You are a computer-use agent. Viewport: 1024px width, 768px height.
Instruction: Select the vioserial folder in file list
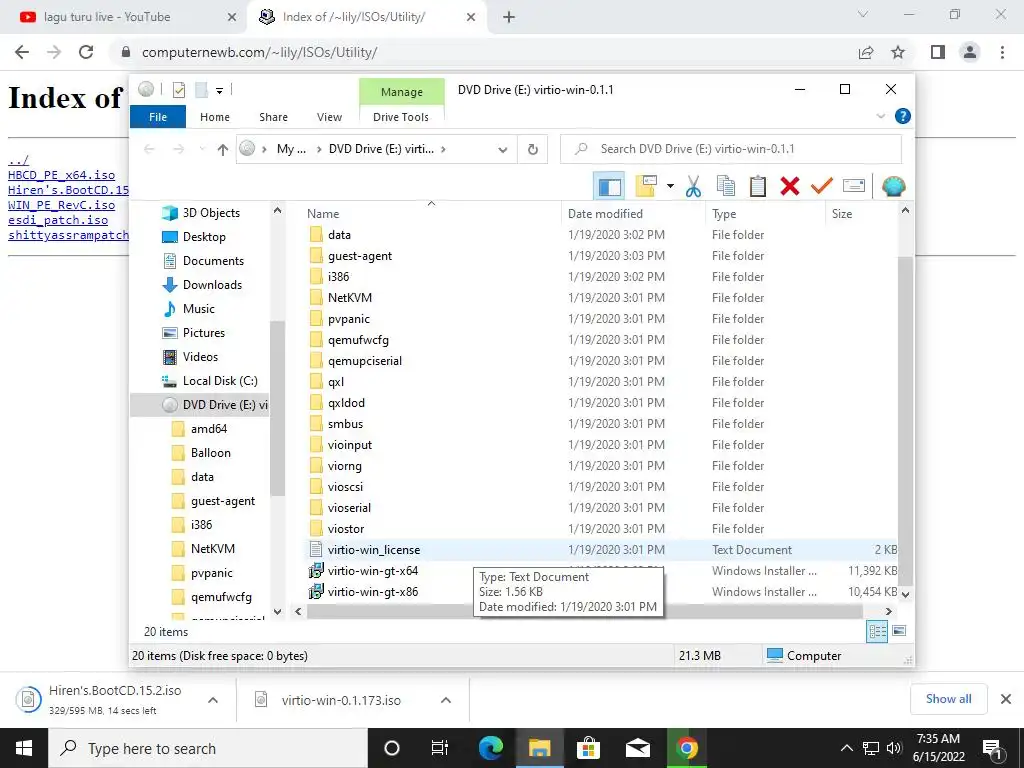pyautogui.click(x=349, y=508)
